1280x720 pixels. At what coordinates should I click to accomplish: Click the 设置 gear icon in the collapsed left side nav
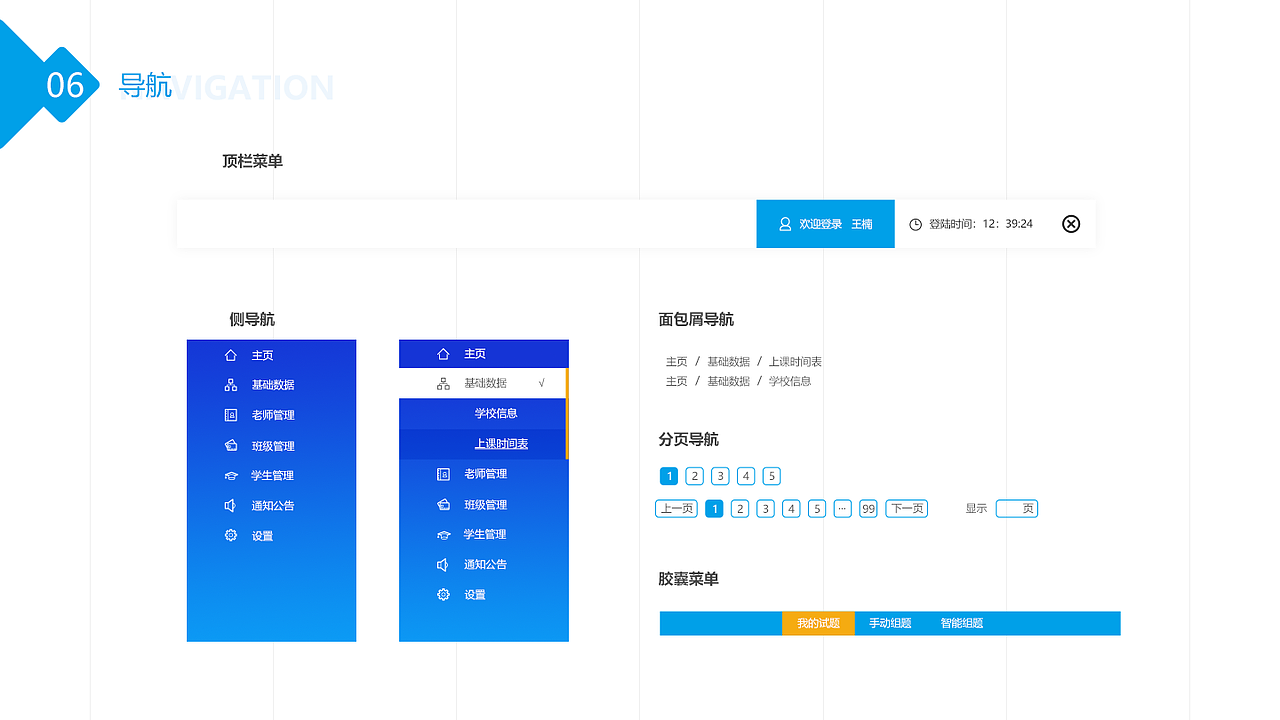click(231, 535)
